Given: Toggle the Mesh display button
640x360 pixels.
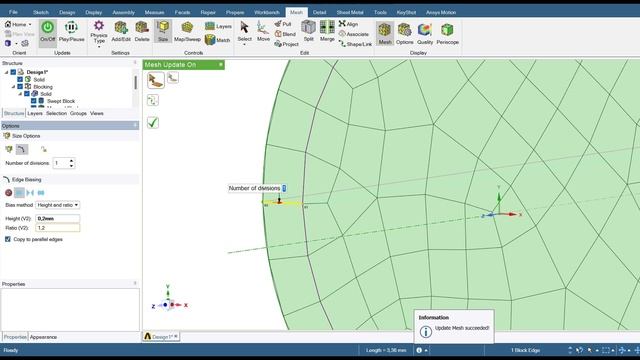Looking at the screenshot, I should click(x=384, y=33).
